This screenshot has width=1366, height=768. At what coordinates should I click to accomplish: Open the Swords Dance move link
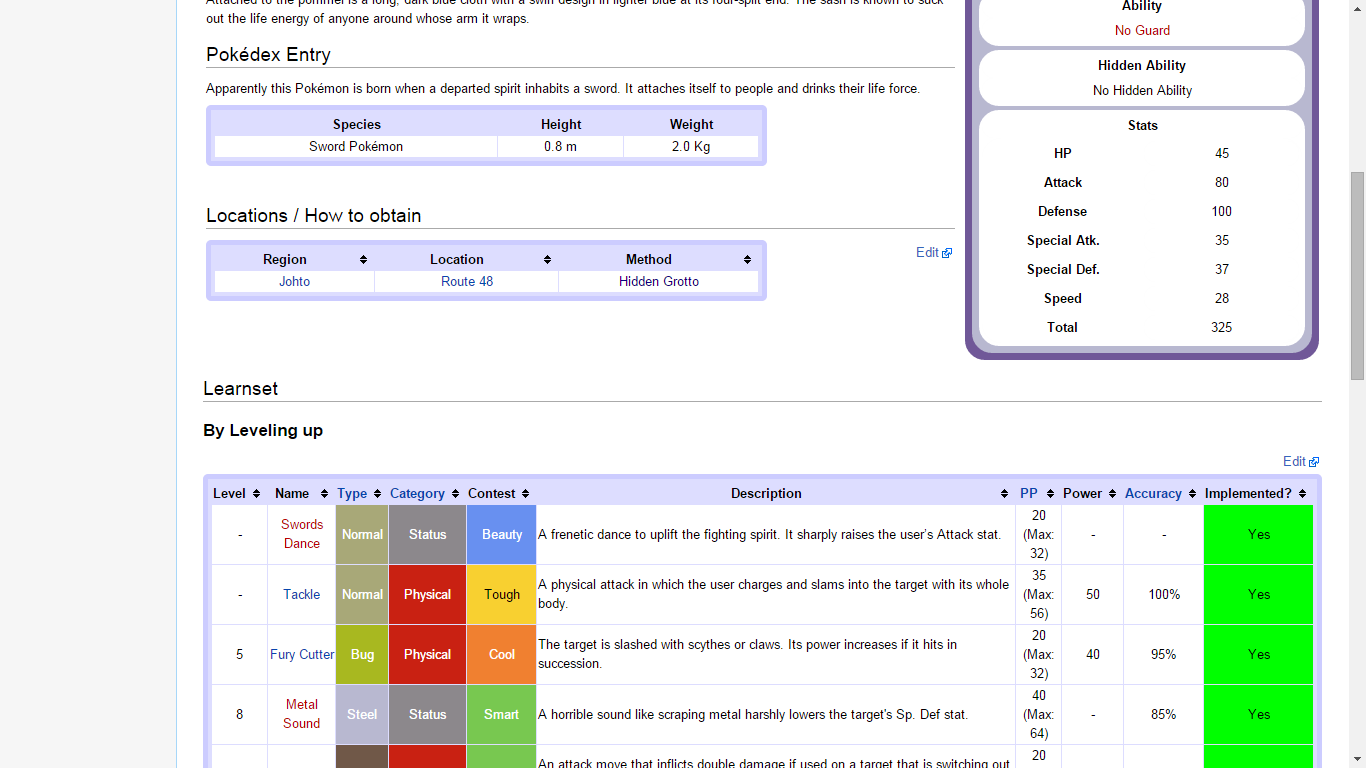point(302,534)
